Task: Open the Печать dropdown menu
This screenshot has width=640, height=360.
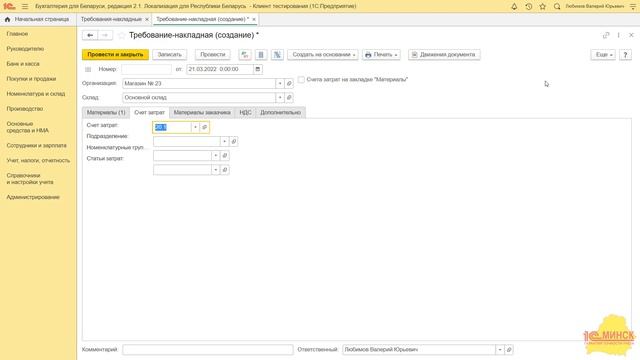Action: pos(381,55)
